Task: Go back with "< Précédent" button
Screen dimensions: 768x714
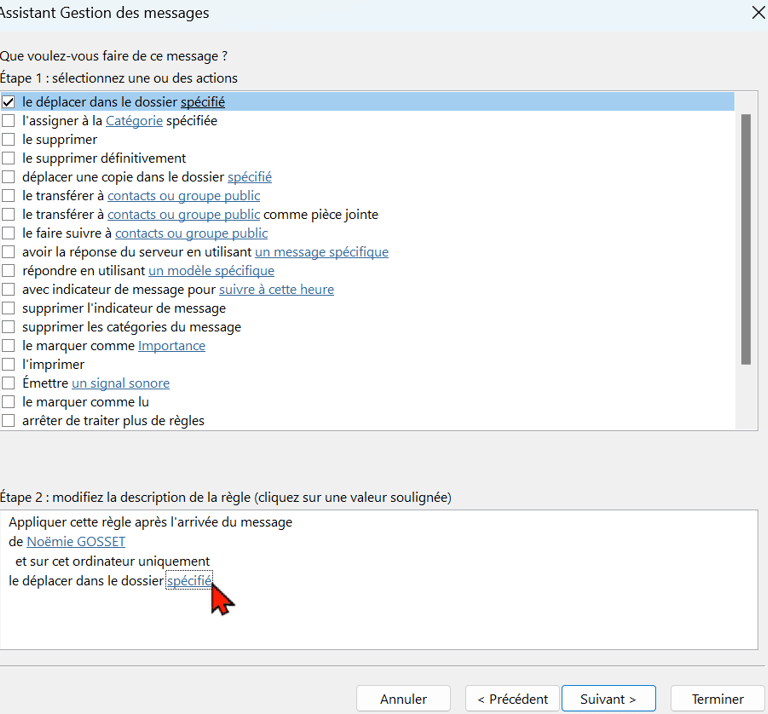Action: 512,699
